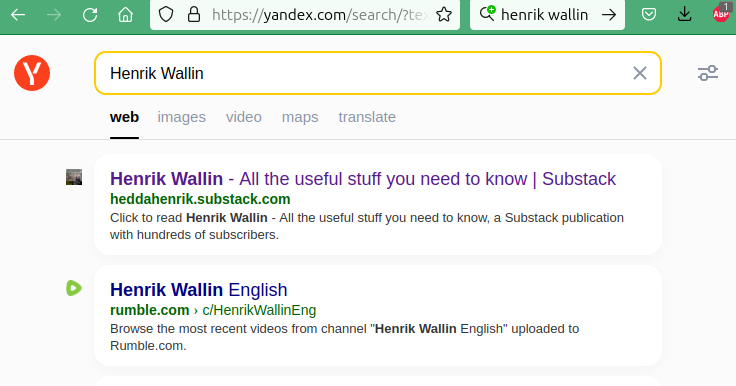Switch to the video tab
The image size is (736, 386).
(x=244, y=117)
